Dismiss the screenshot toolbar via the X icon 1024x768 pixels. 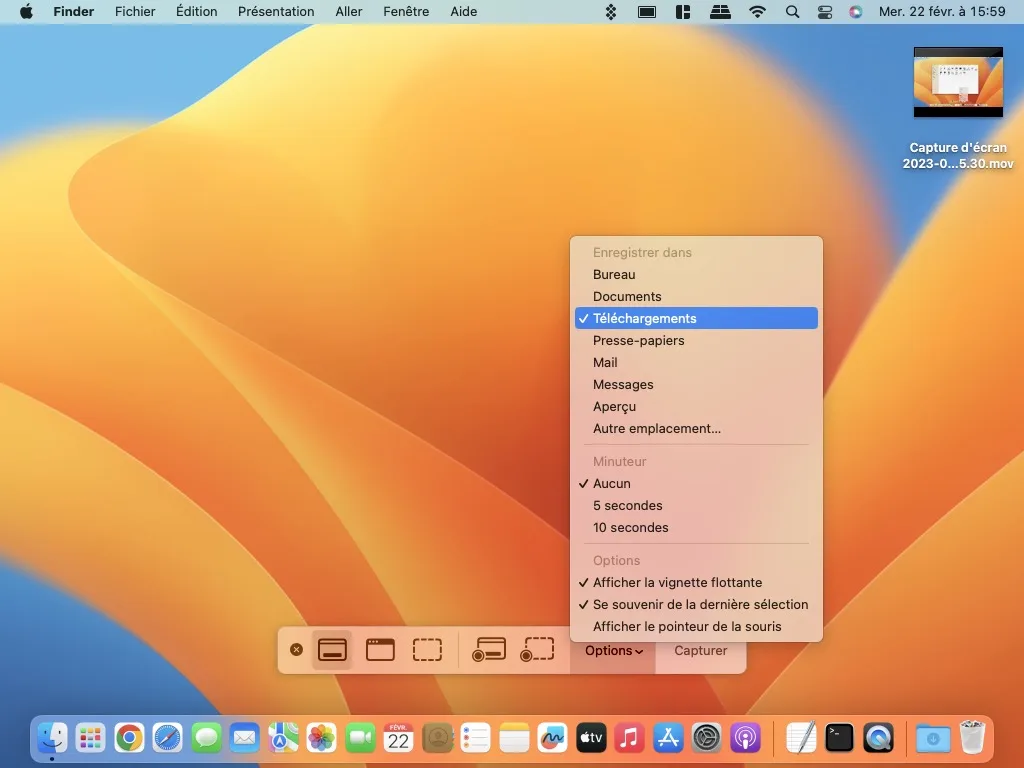click(296, 649)
